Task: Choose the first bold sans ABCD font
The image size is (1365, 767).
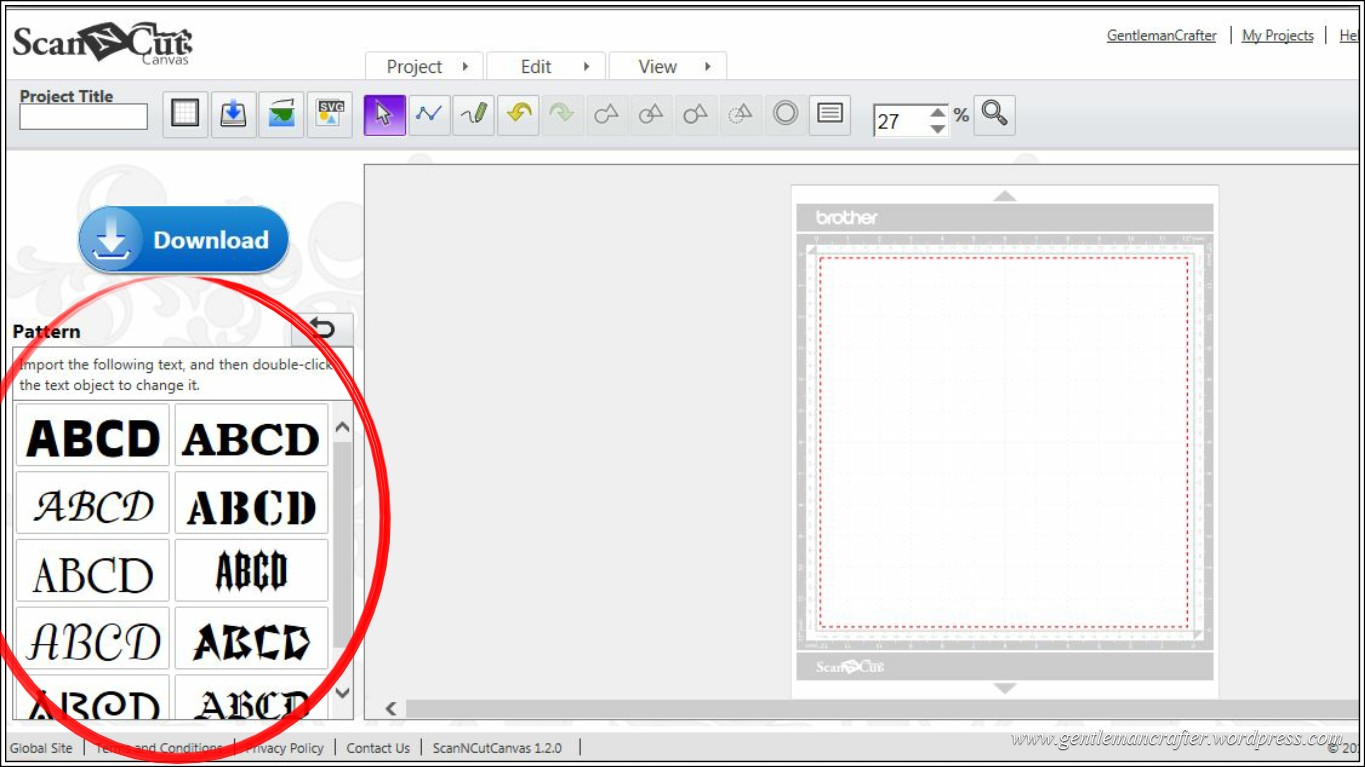Action: (93, 437)
